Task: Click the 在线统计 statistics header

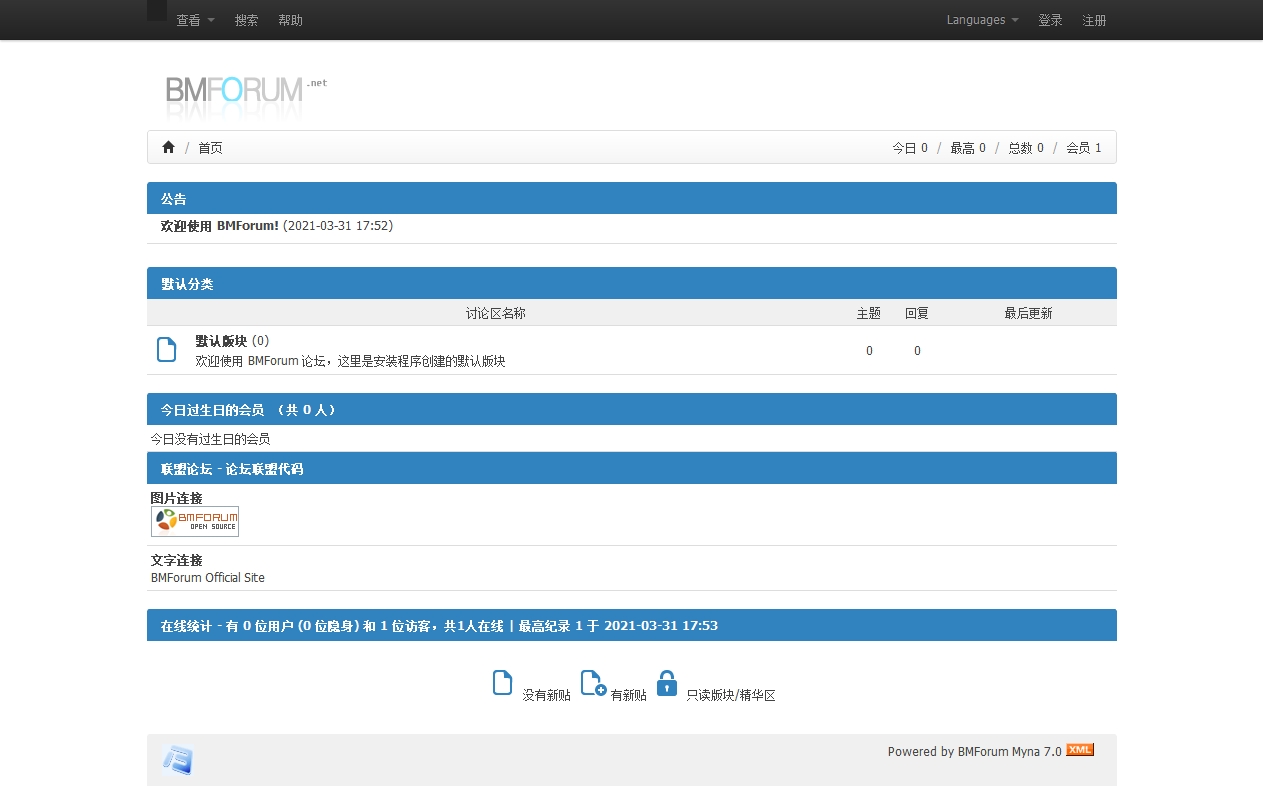Action: coord(632,625)
